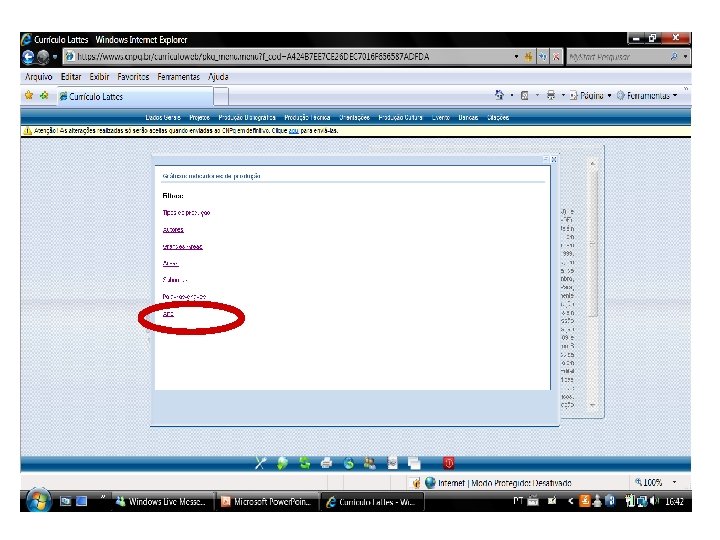The image size is (720, 540).
Task: Click the Feeds icon in command bar
Action: [x=524, y=96]
